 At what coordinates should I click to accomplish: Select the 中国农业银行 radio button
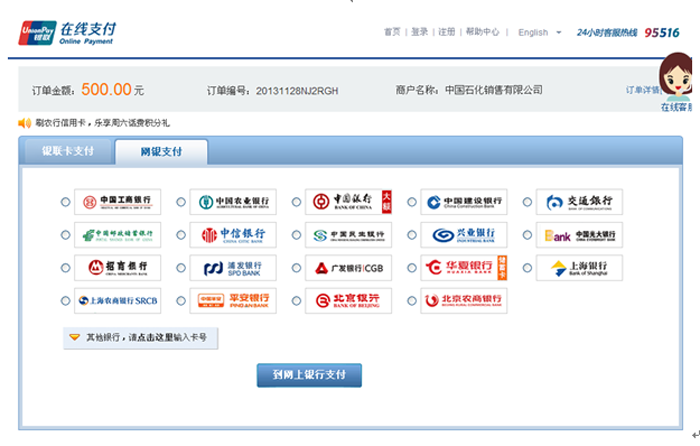click(x=181, y=202)
